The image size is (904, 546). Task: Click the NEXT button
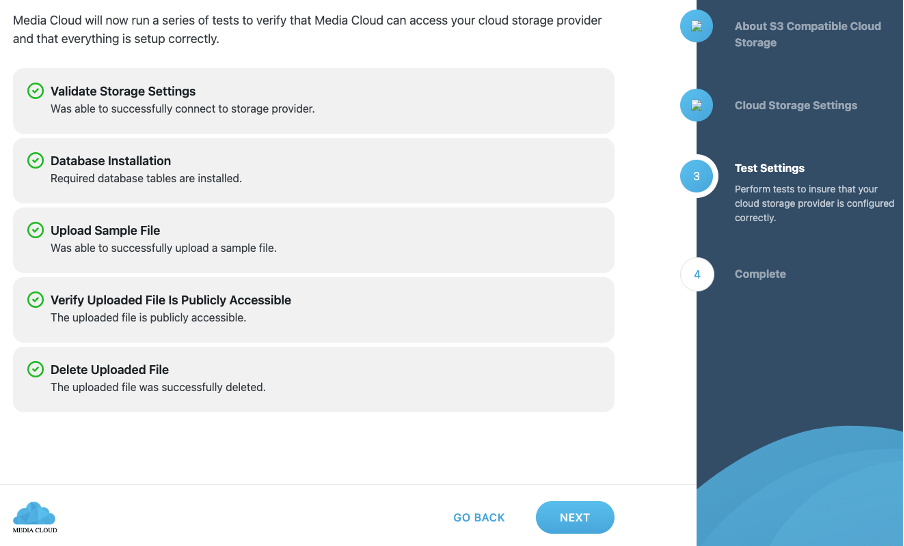[575, 517]
